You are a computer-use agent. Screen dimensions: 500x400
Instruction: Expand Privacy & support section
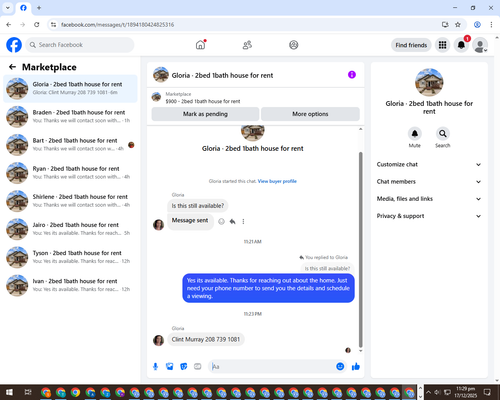pyautogui.click(x=429, y=216)
